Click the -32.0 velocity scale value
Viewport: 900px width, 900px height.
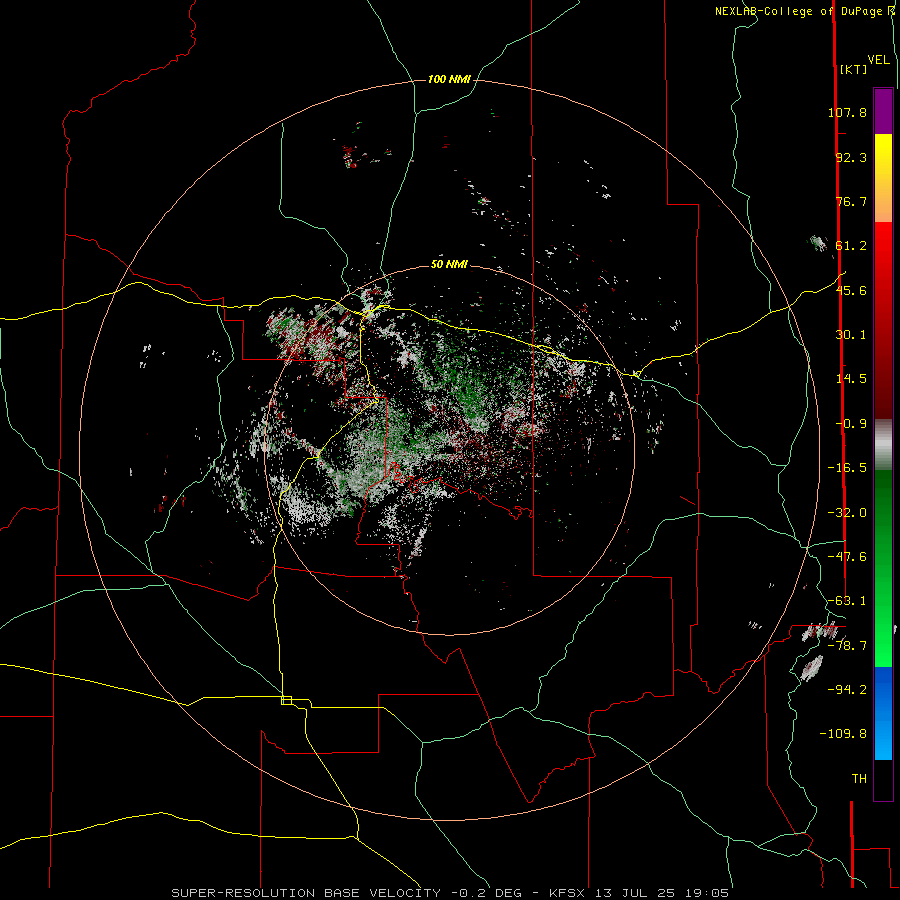click(x=847, y=513)
